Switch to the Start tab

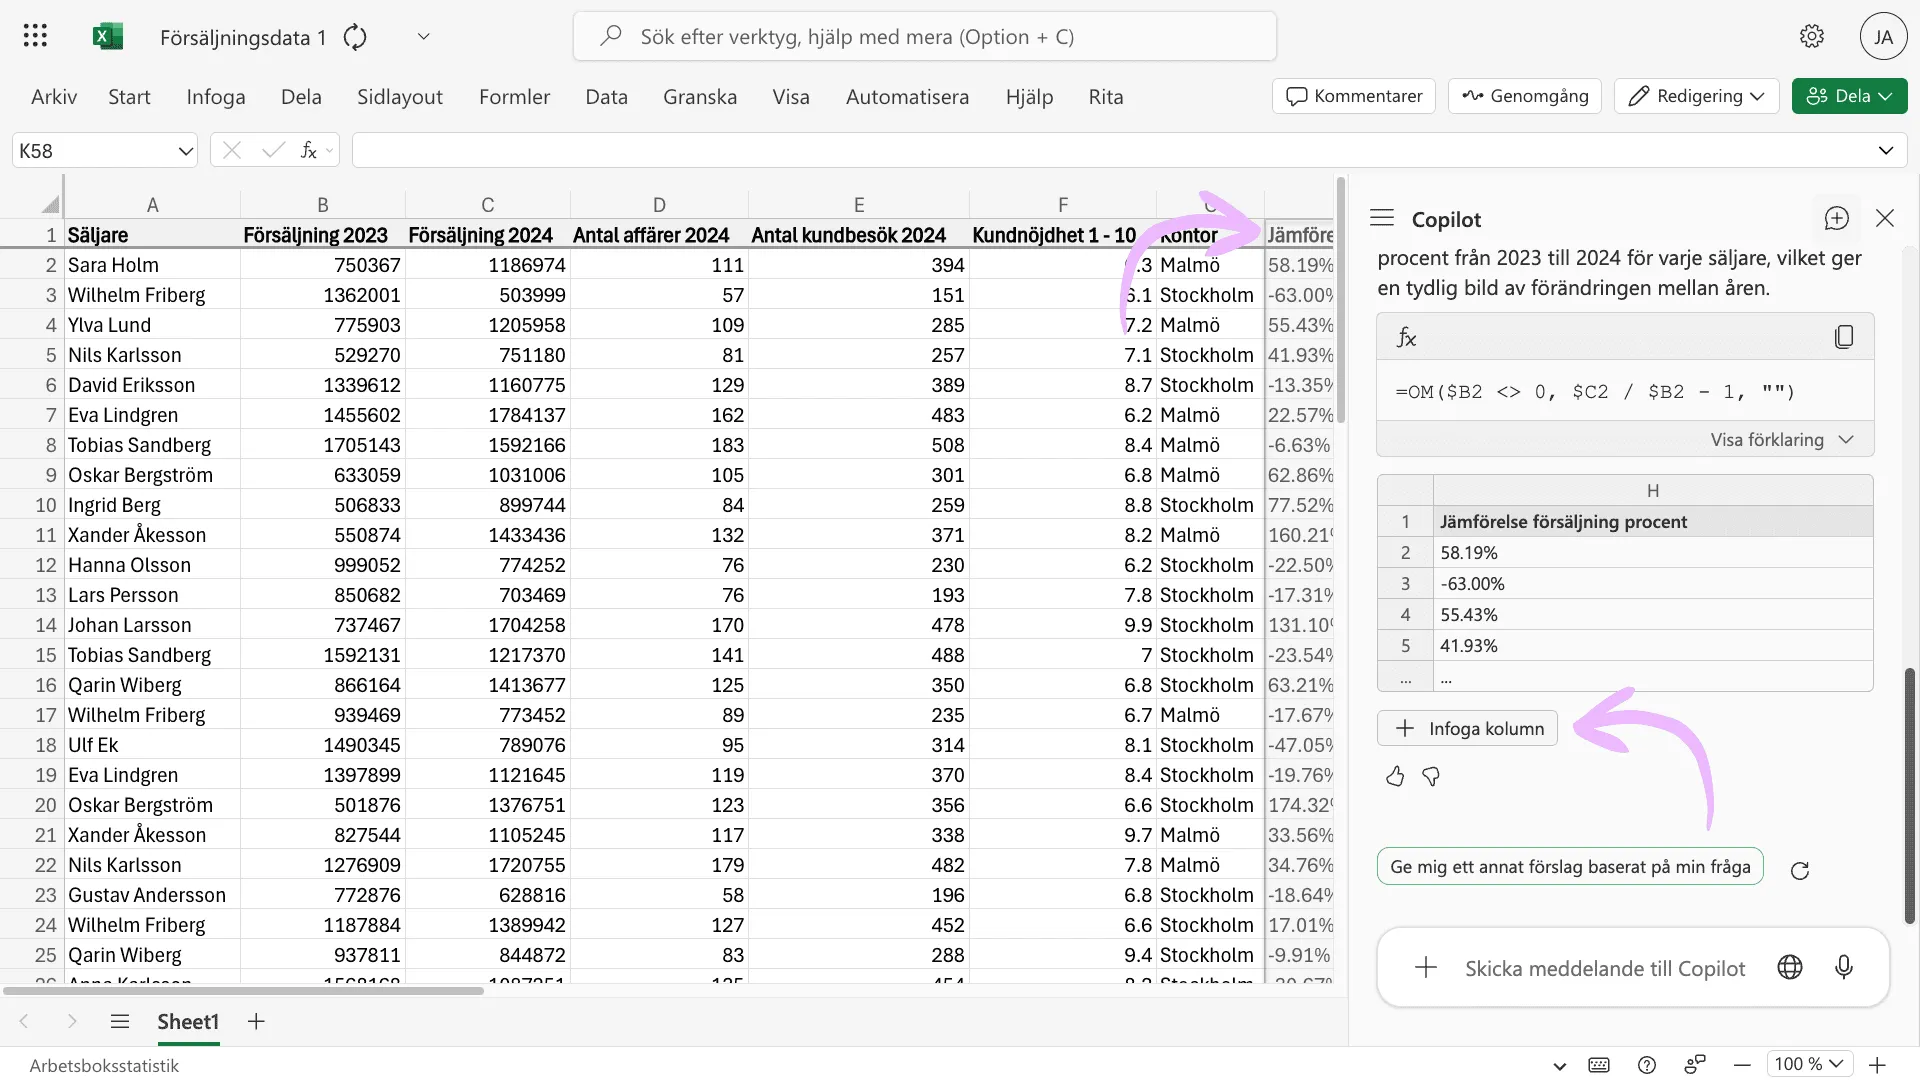(129, 96)
